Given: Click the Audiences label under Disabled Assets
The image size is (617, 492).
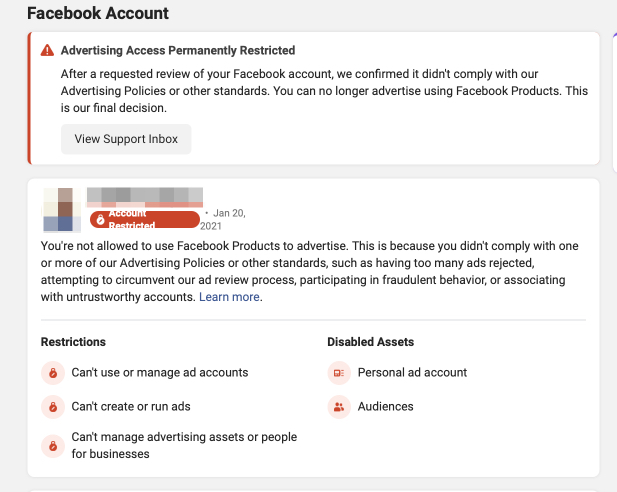Looking at the screenshot, I should (385, 406).
